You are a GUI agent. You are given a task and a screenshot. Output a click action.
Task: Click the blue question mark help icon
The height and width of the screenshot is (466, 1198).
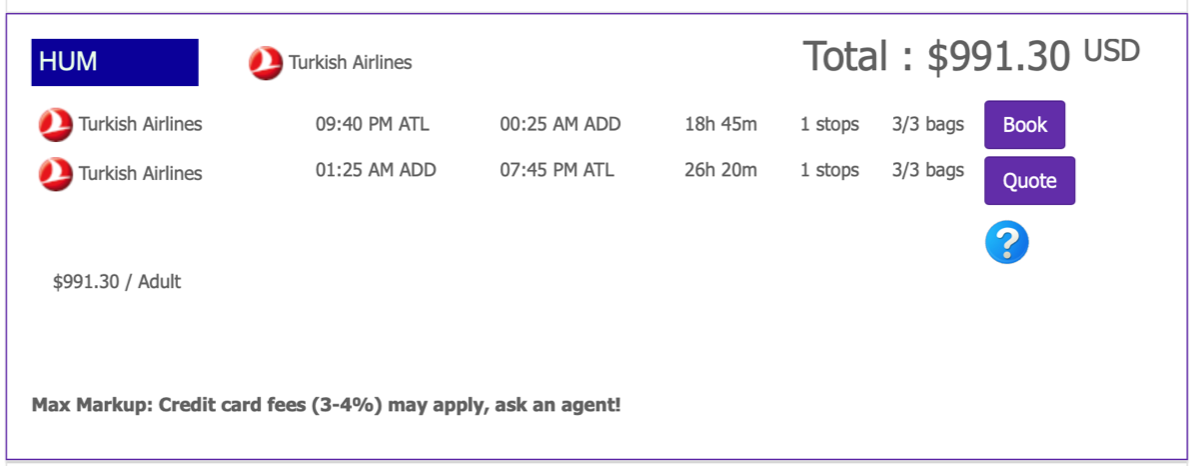1006,243
